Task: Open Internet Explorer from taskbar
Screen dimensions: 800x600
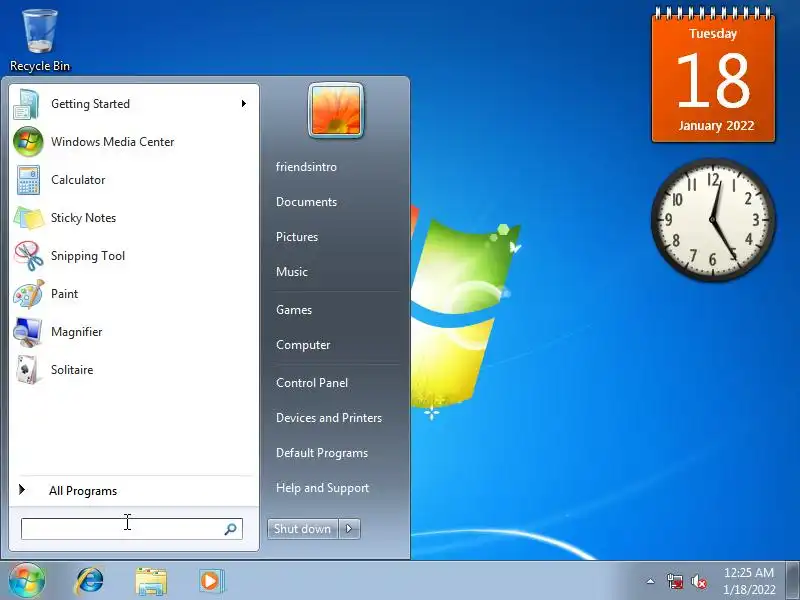Action: click(x=89, y=581)
